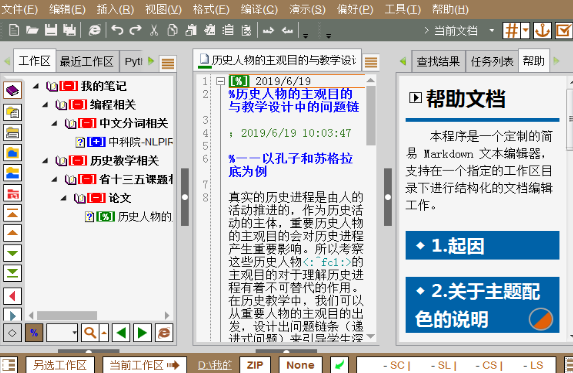Click the green right-arrow navigation button
Image resolution: width=573 pixels, height=373 pixels.
[x=142, y=333]
